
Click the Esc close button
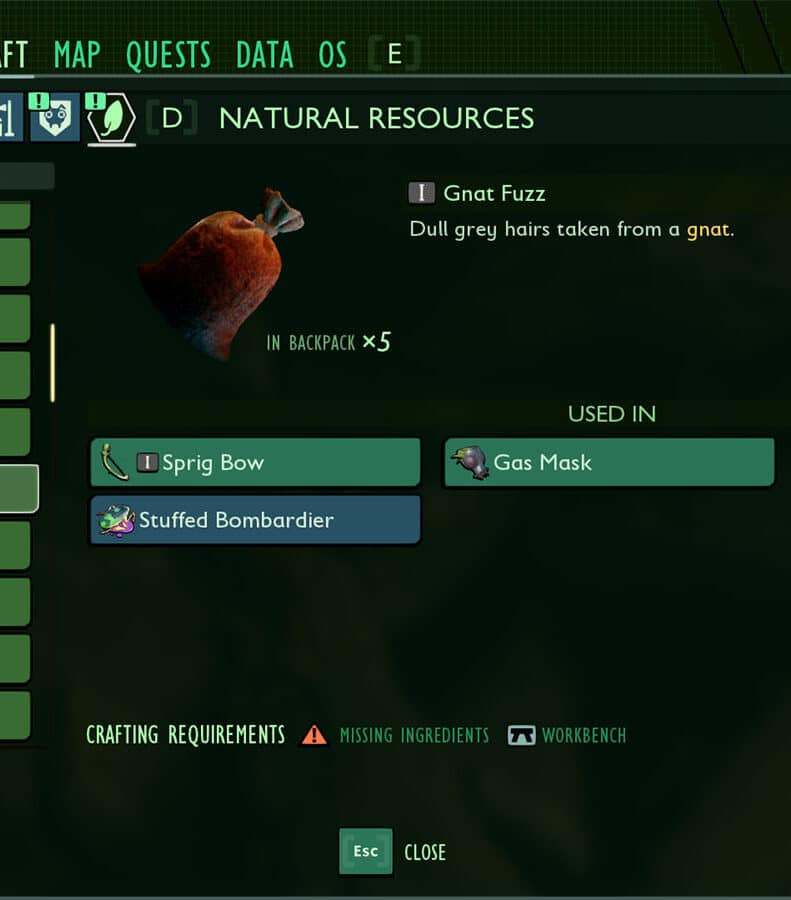366,851
